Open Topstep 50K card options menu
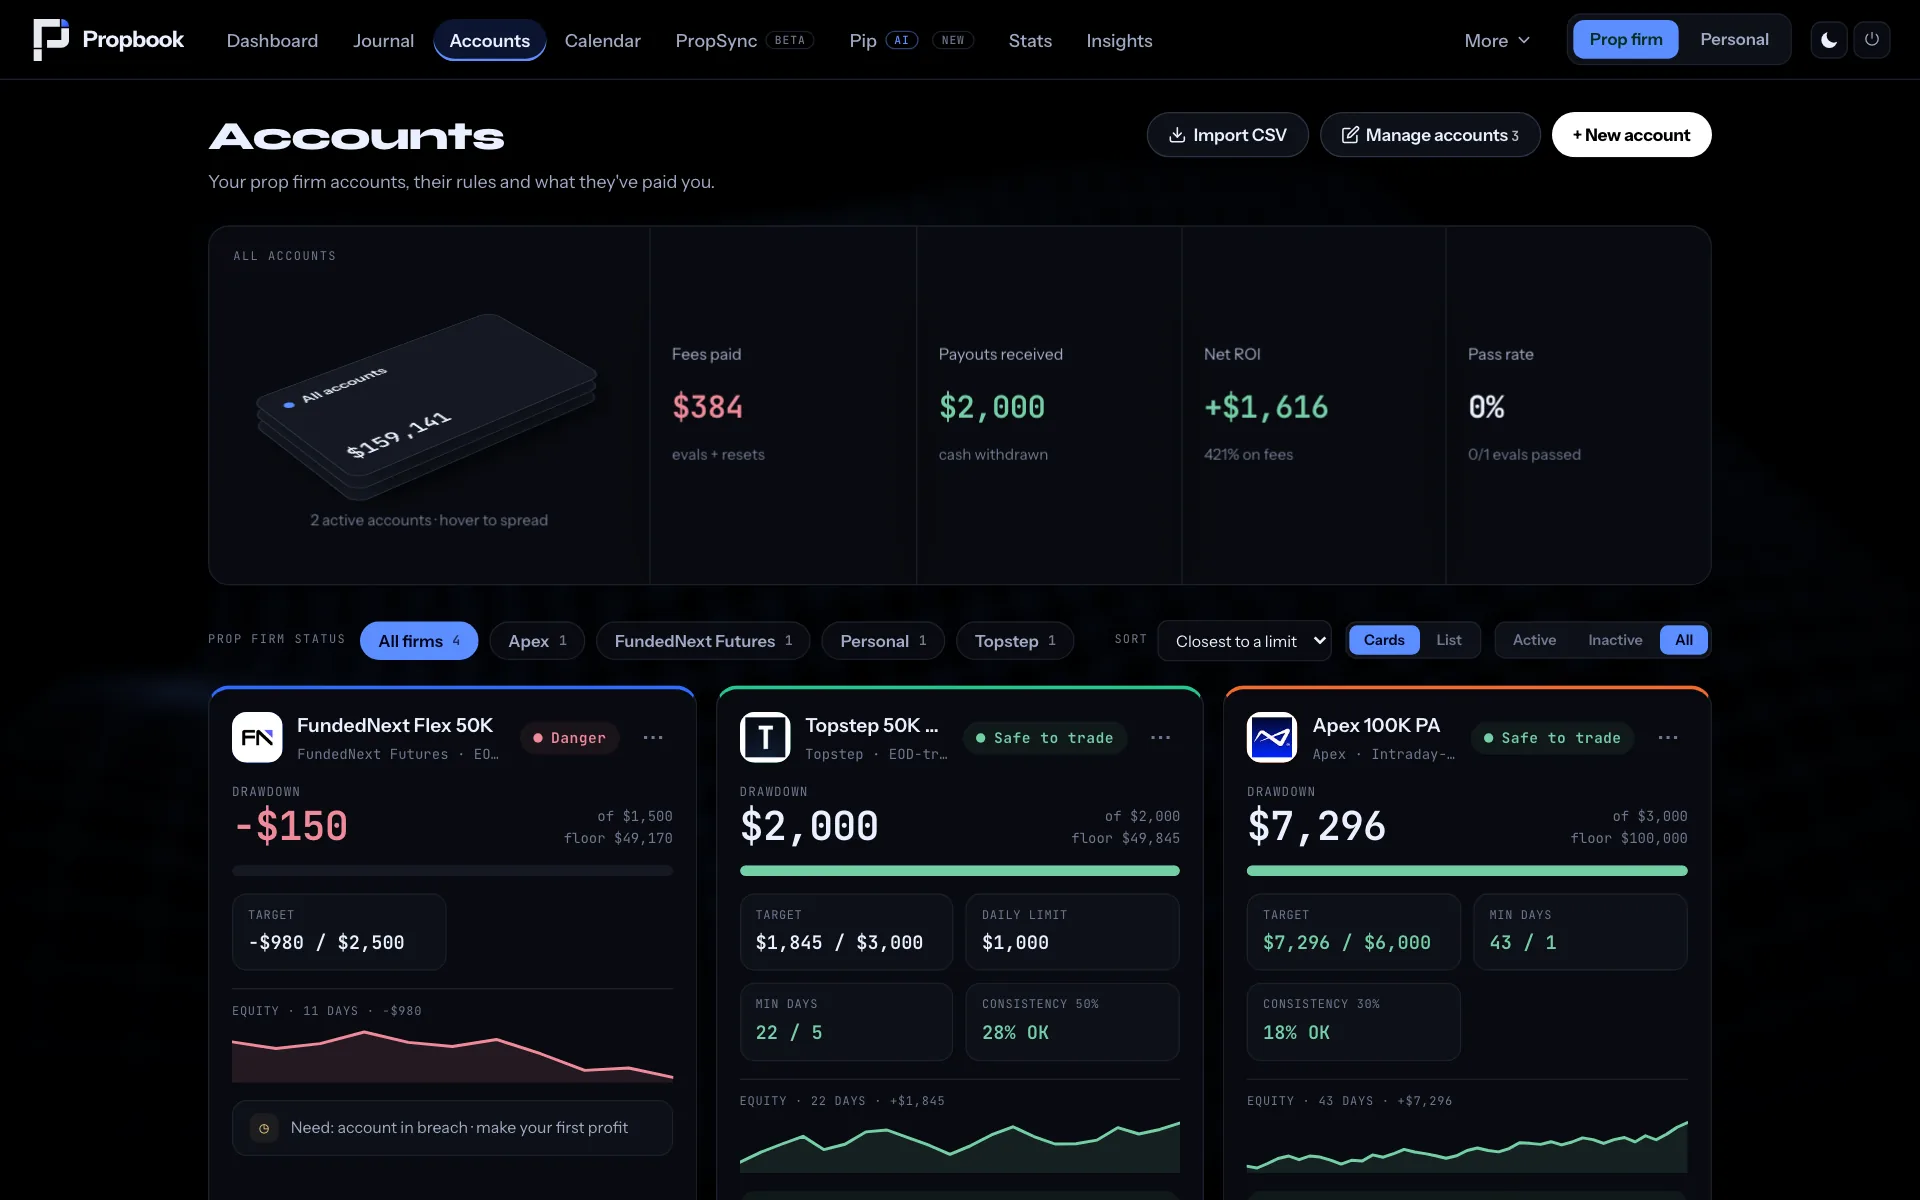 click(1161, 738)
